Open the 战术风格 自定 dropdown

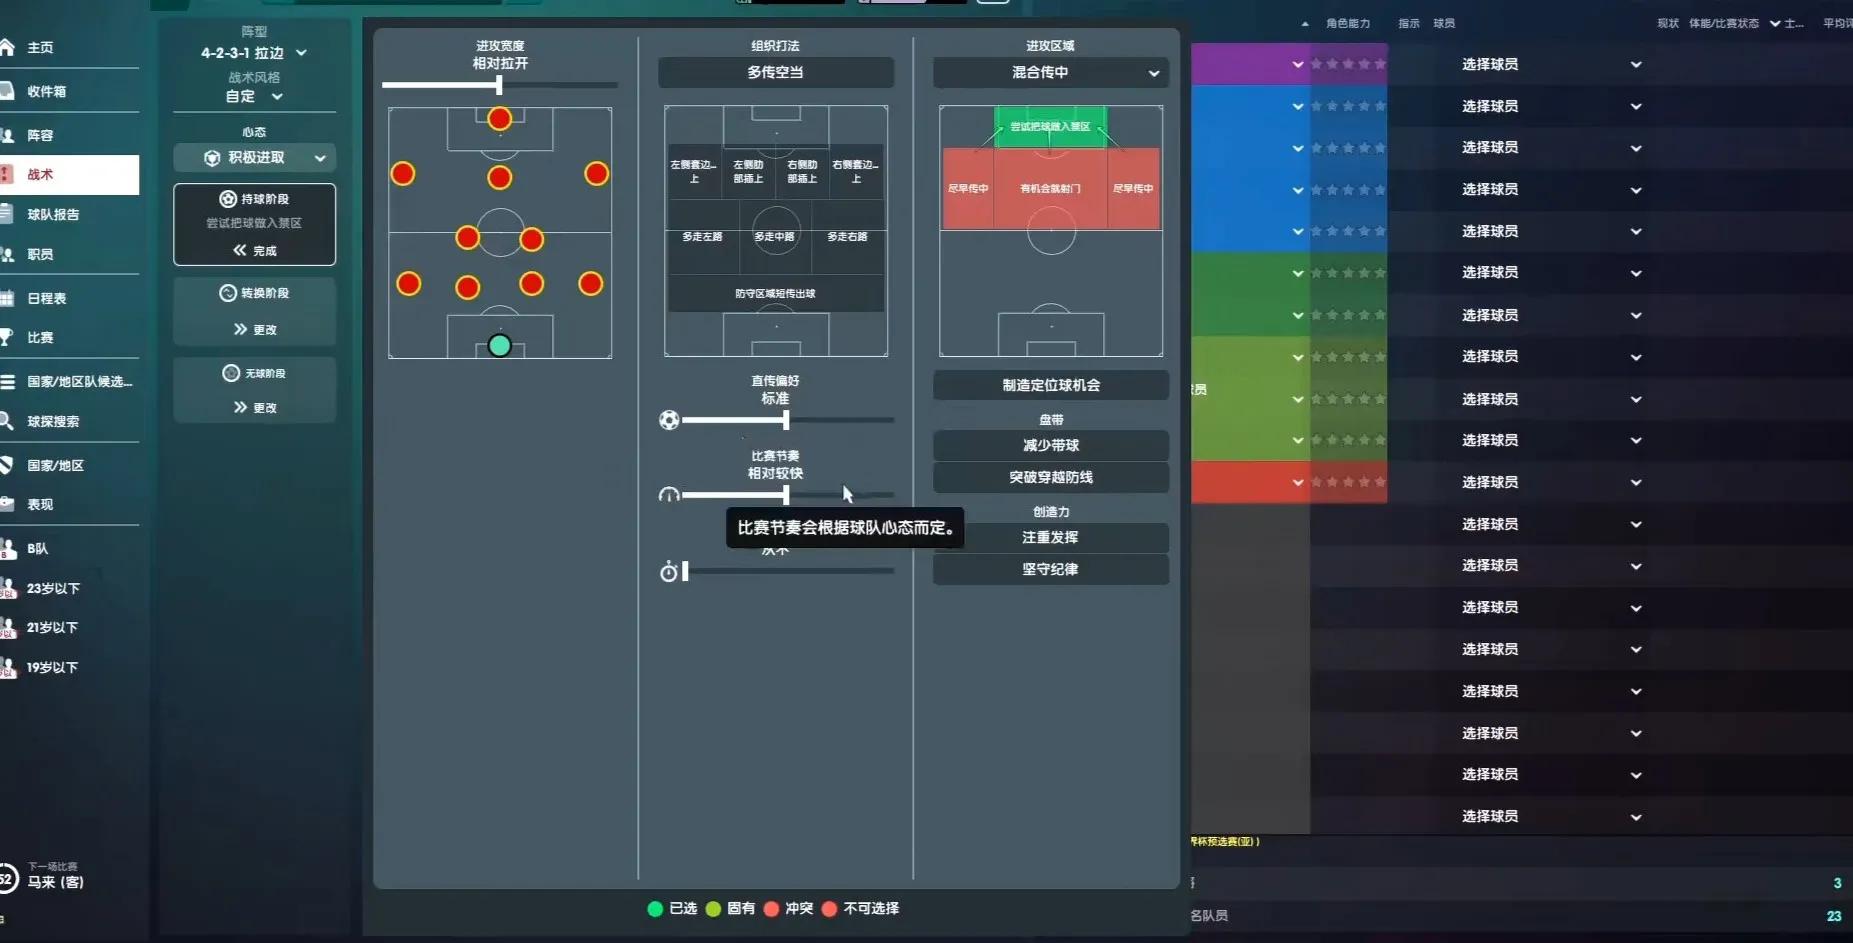coord(254,96)
